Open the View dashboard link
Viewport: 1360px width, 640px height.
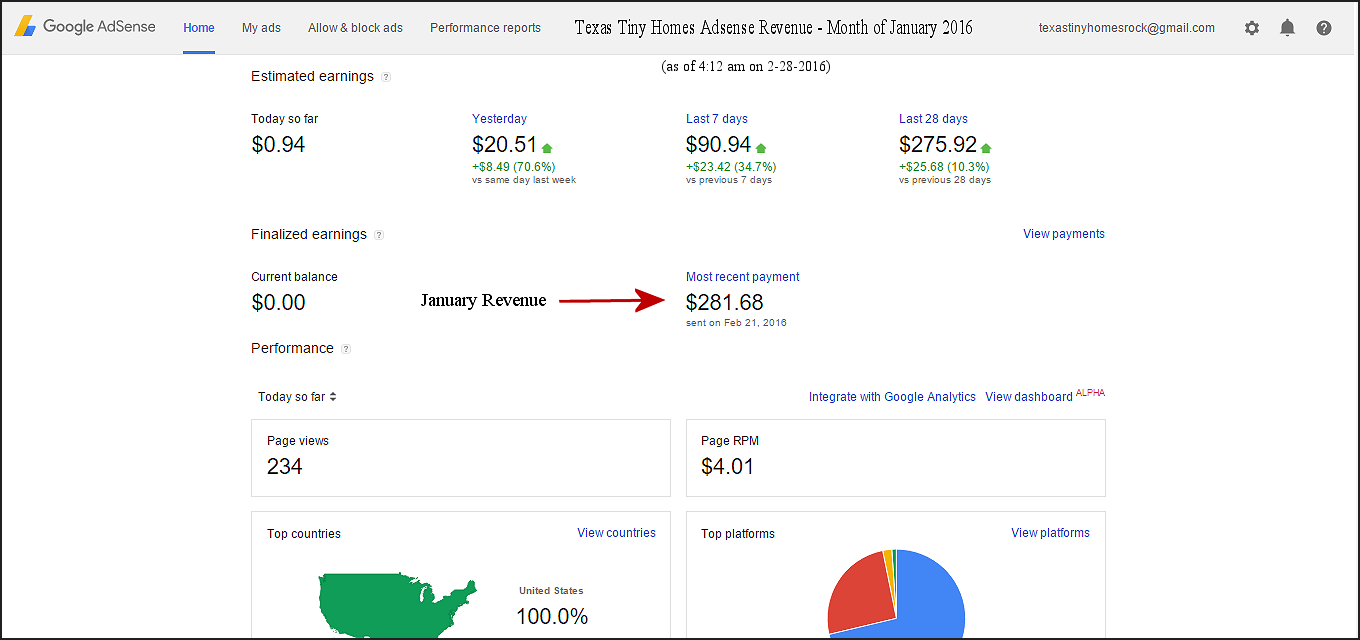[x=1028, y=397]
